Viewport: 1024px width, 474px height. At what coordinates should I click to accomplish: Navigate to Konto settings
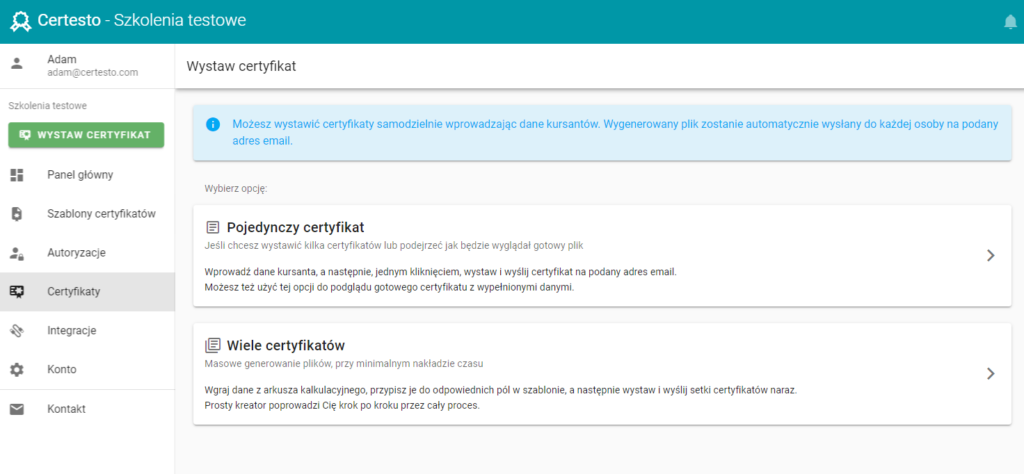(x=88, y=370)
